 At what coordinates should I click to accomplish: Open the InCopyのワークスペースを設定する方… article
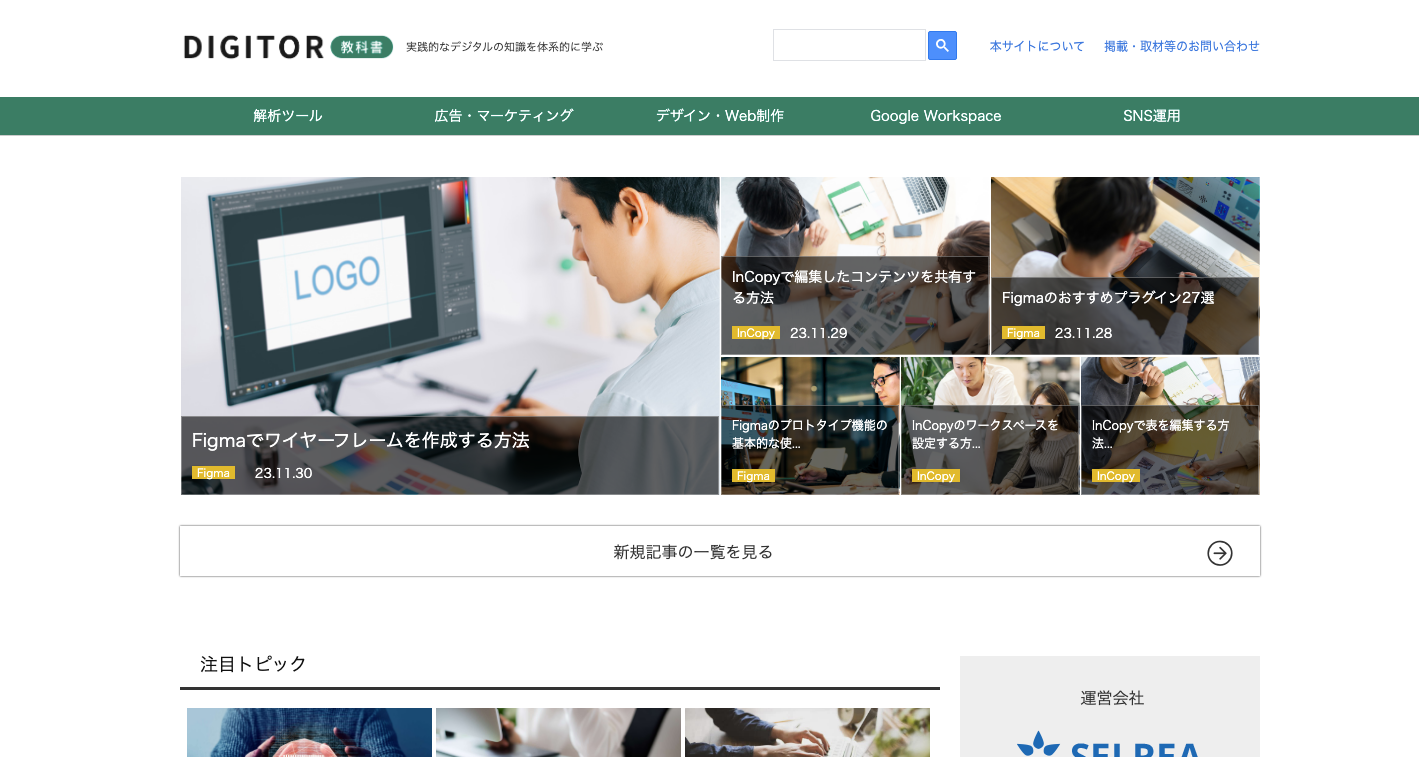(986, 434)
